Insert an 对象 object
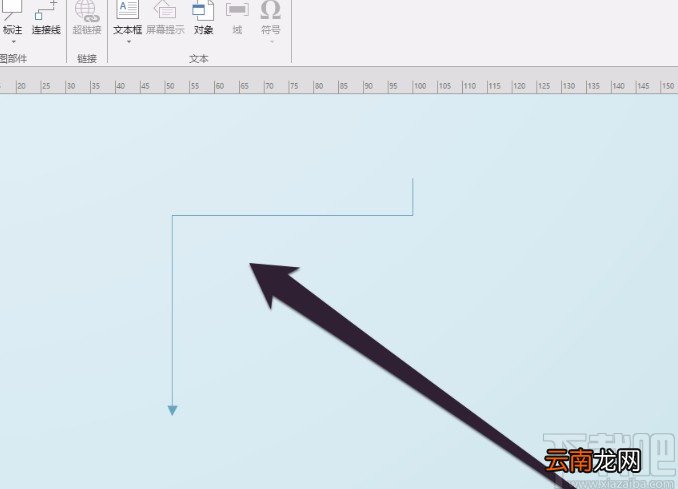678x489 pixels. click(x=203, y=18)
